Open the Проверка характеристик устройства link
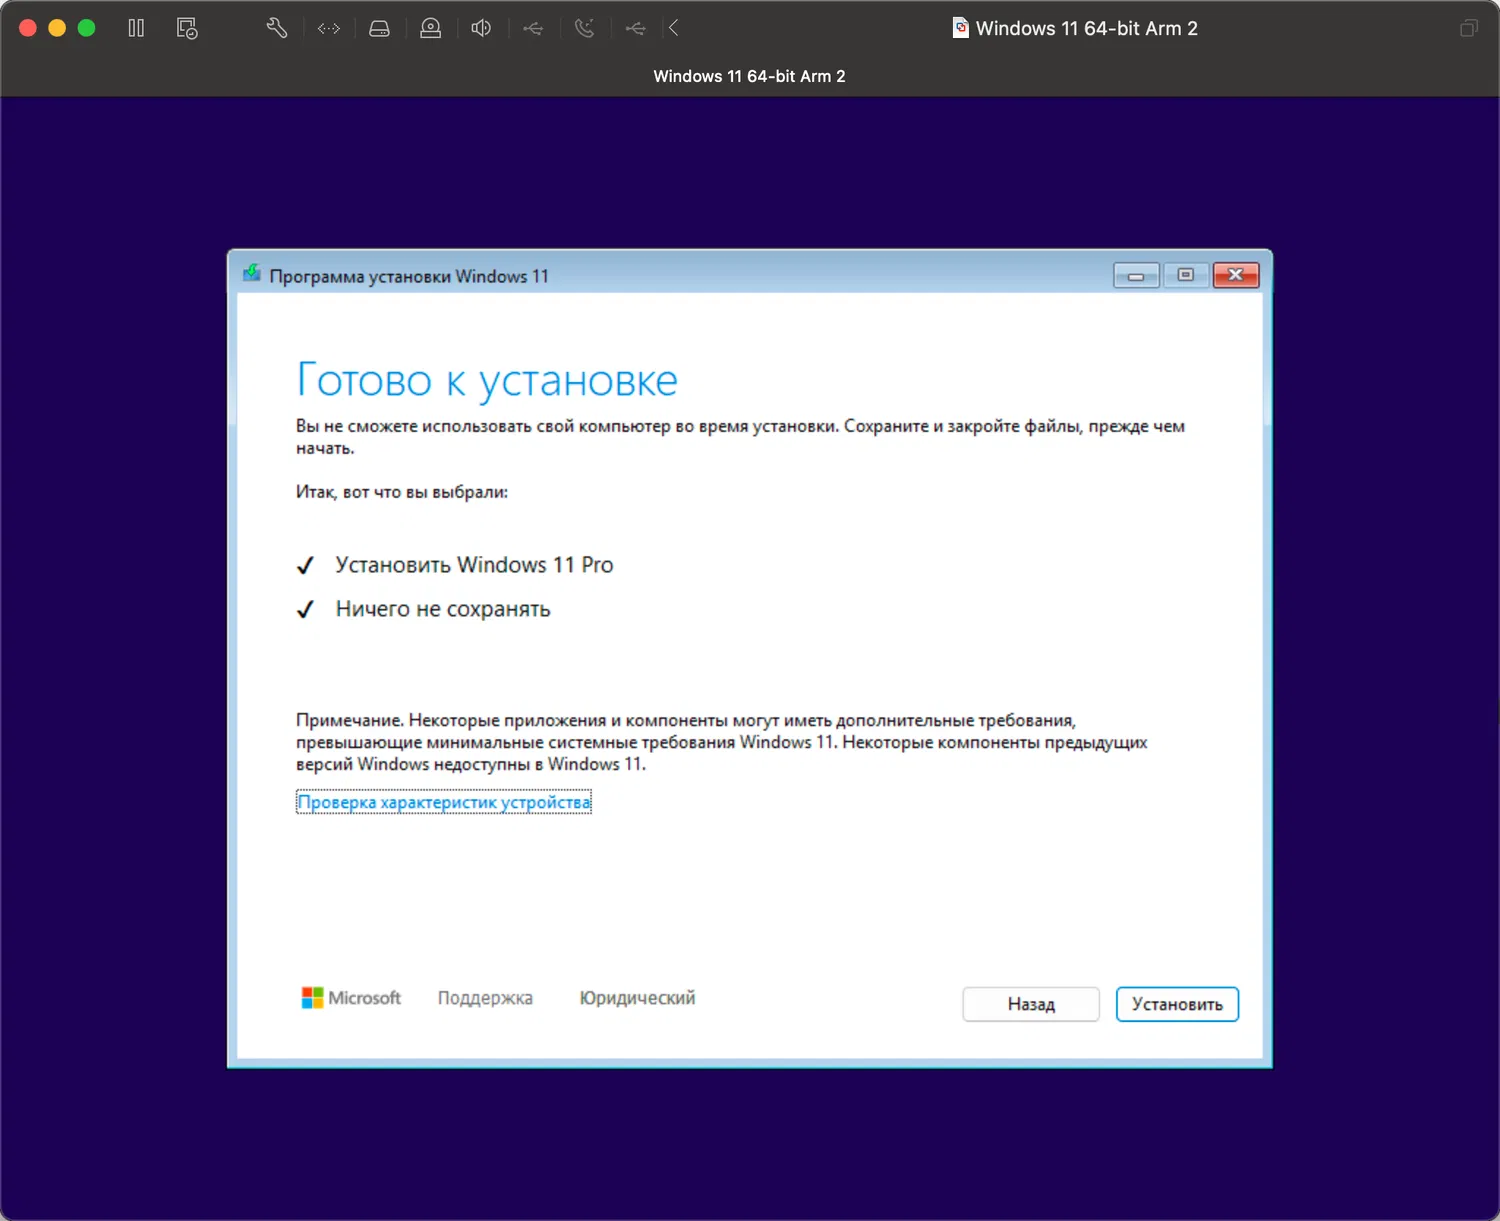The height and width of the screenshot is (1221, 1500). [x=444, y=802]
